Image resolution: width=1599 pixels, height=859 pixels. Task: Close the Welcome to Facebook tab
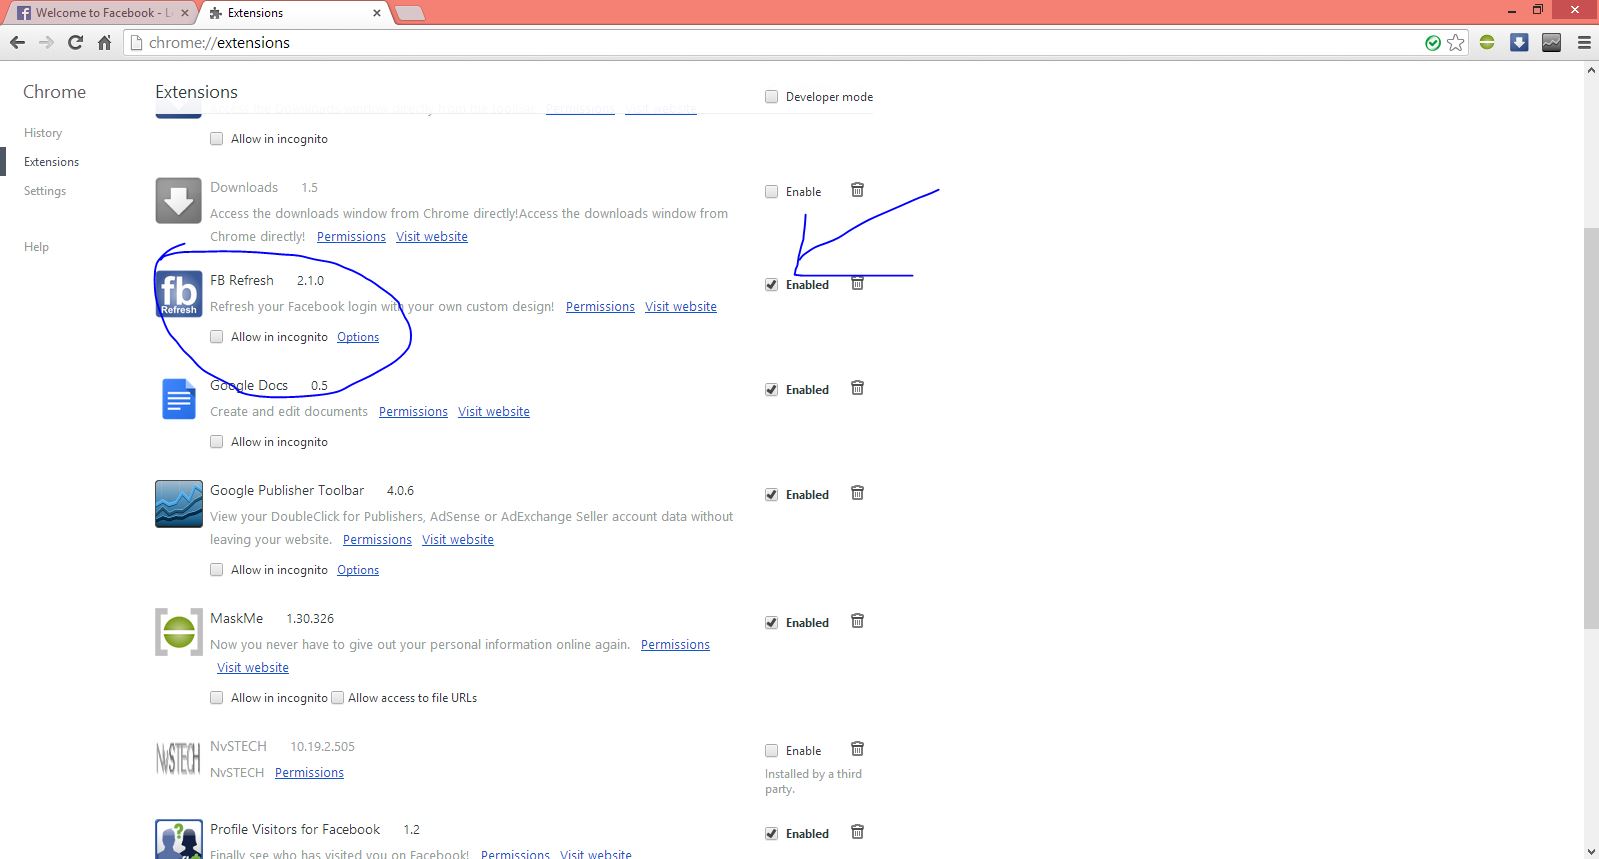click(185, 13)
